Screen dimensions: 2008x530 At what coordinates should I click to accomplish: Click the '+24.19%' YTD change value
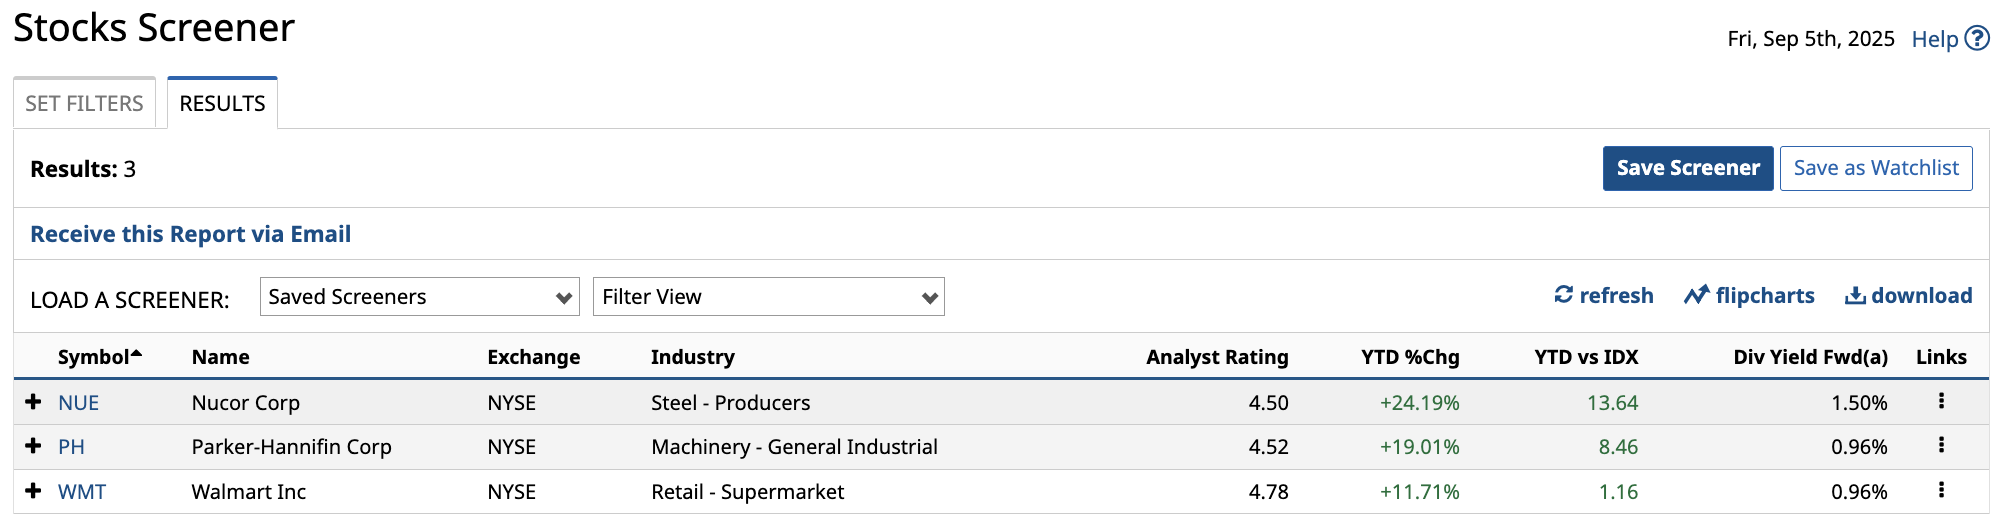[x=1420, y=403]
